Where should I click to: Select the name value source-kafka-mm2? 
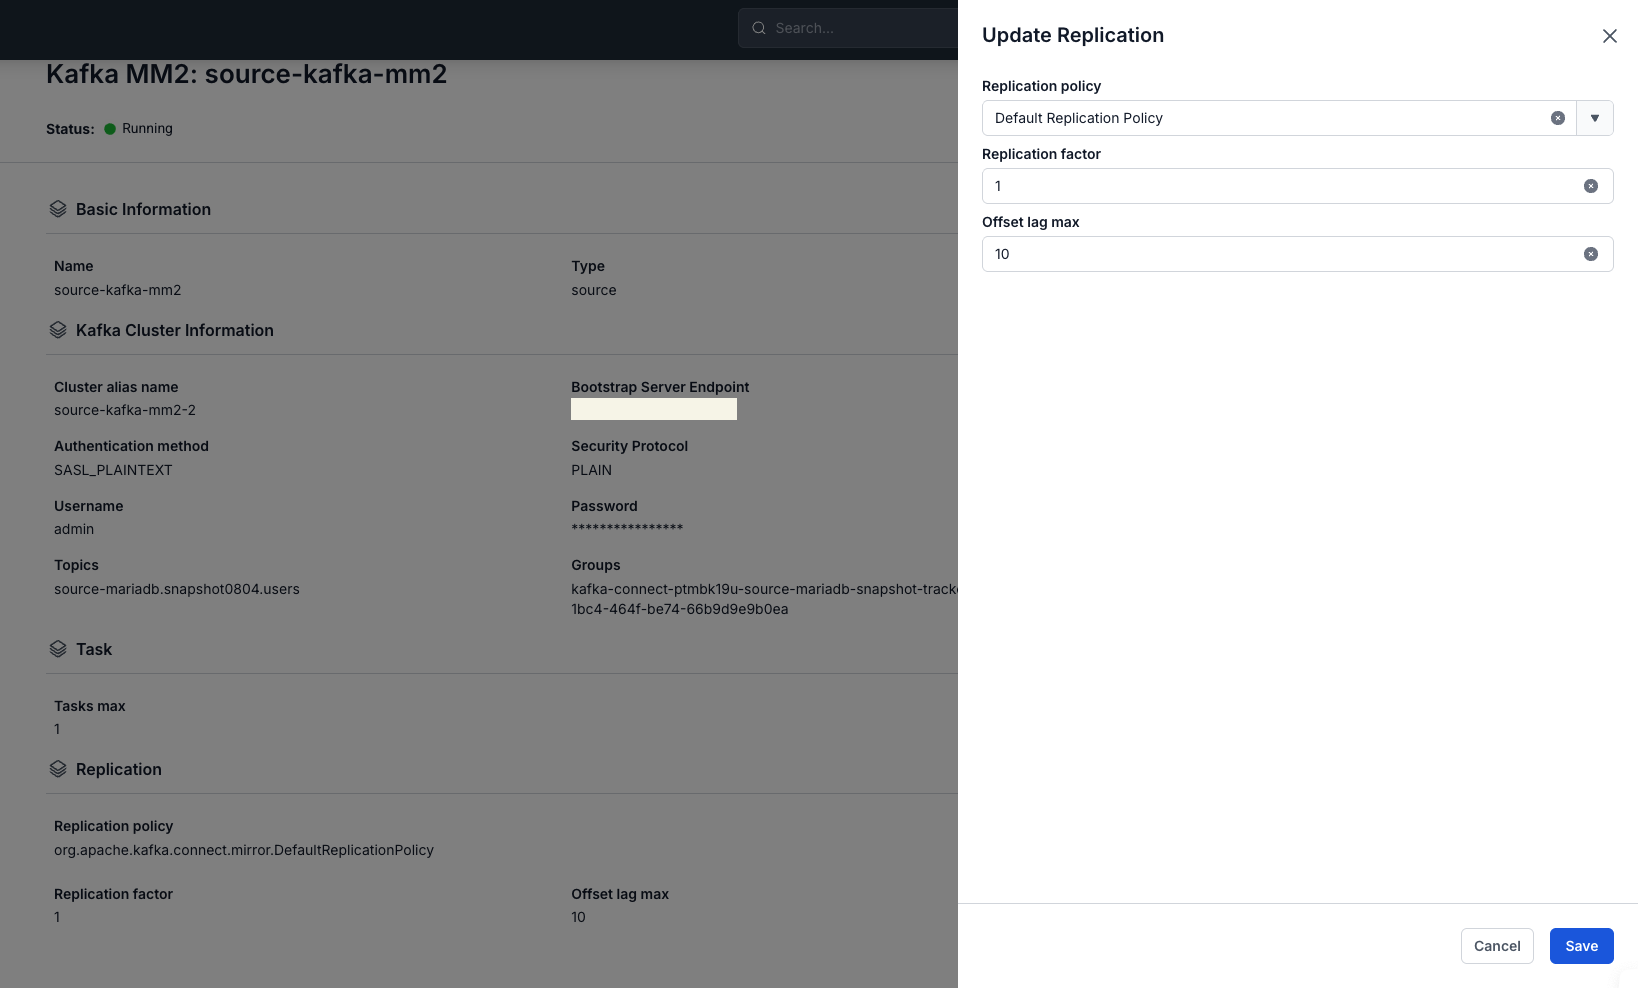click(x=117, y=290)
